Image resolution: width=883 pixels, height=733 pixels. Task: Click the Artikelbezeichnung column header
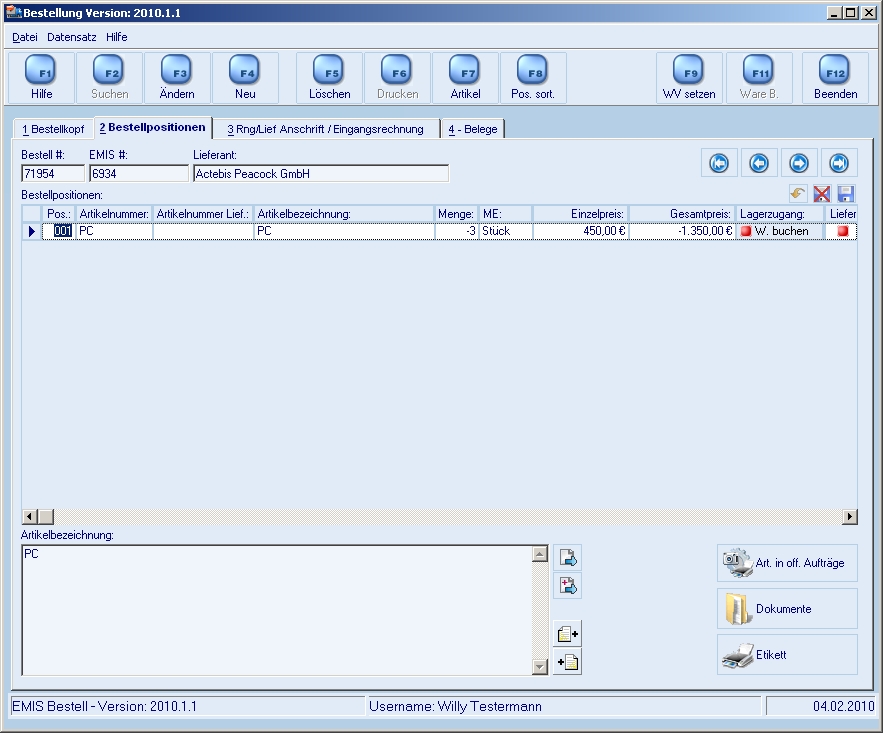click(344, 214)
